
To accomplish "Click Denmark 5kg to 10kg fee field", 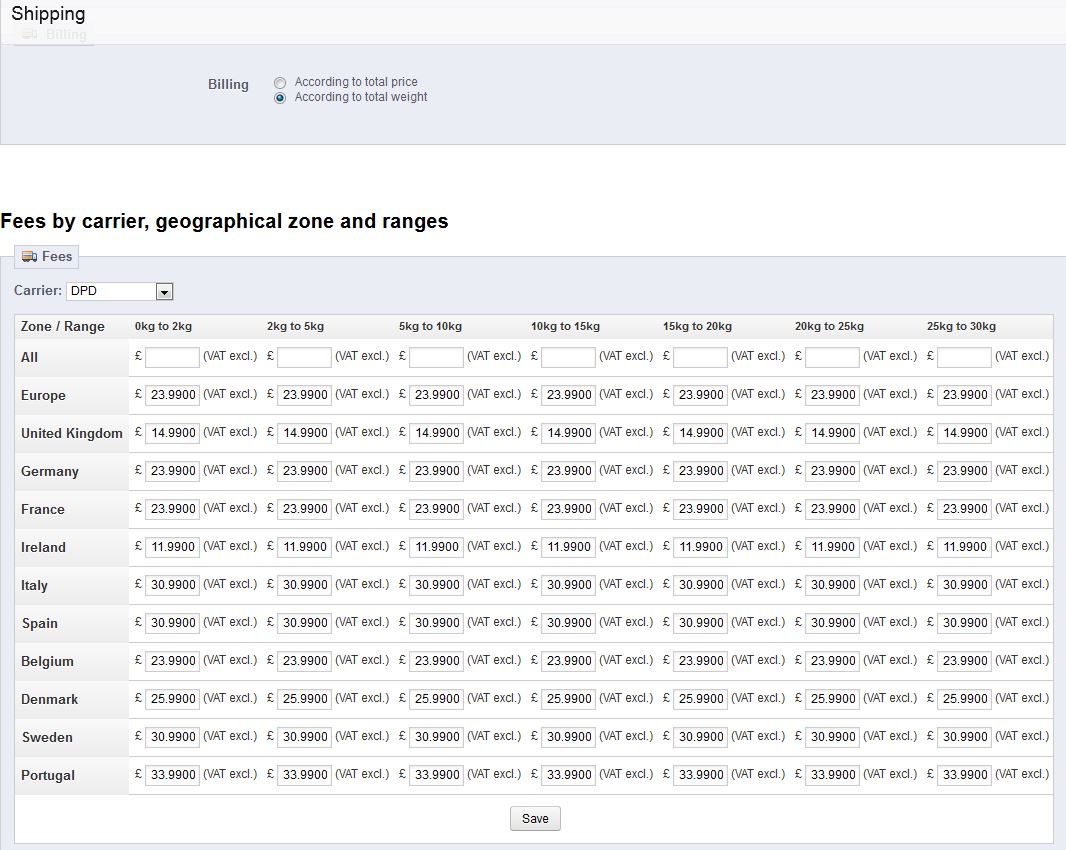I will pyautogui.click(x=436, y=700).
